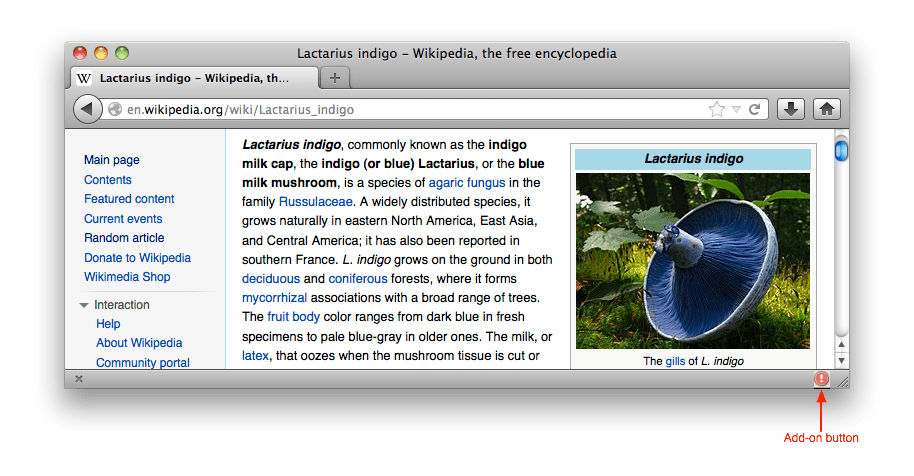
Task: Open the Downloads arrow button
Action: (790, 109)
